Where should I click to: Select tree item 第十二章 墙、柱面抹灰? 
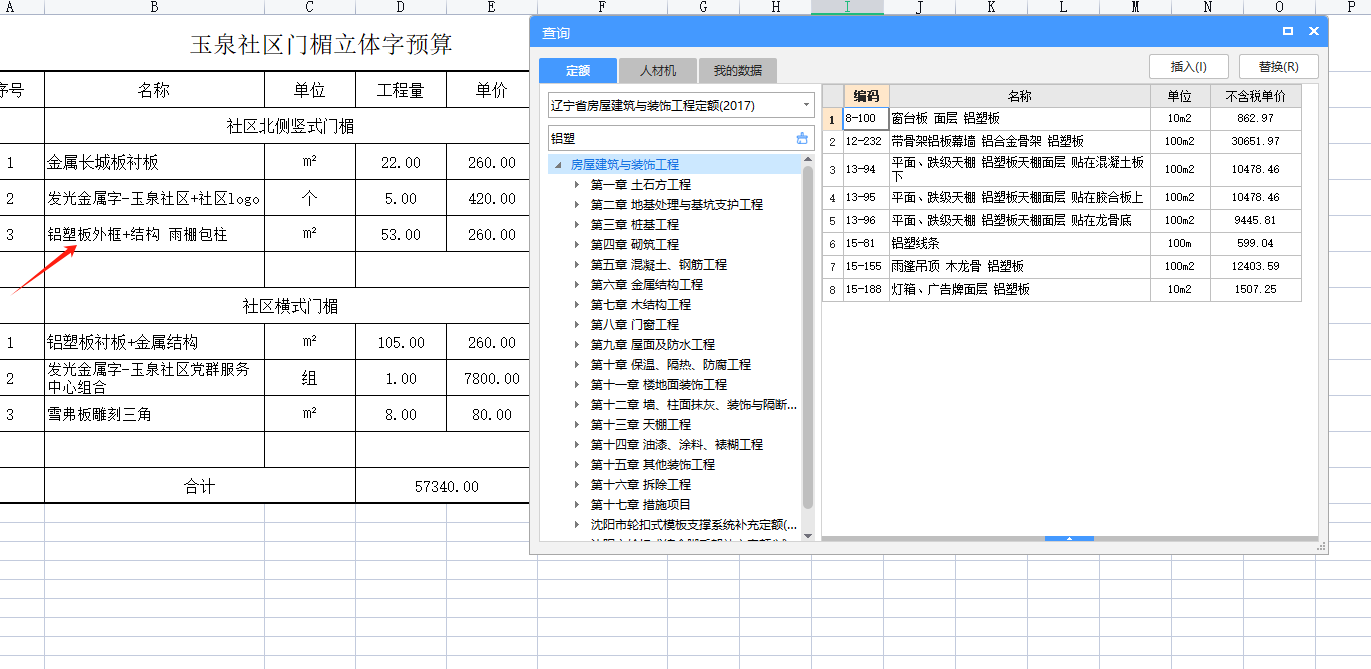(x=694, y=405)
